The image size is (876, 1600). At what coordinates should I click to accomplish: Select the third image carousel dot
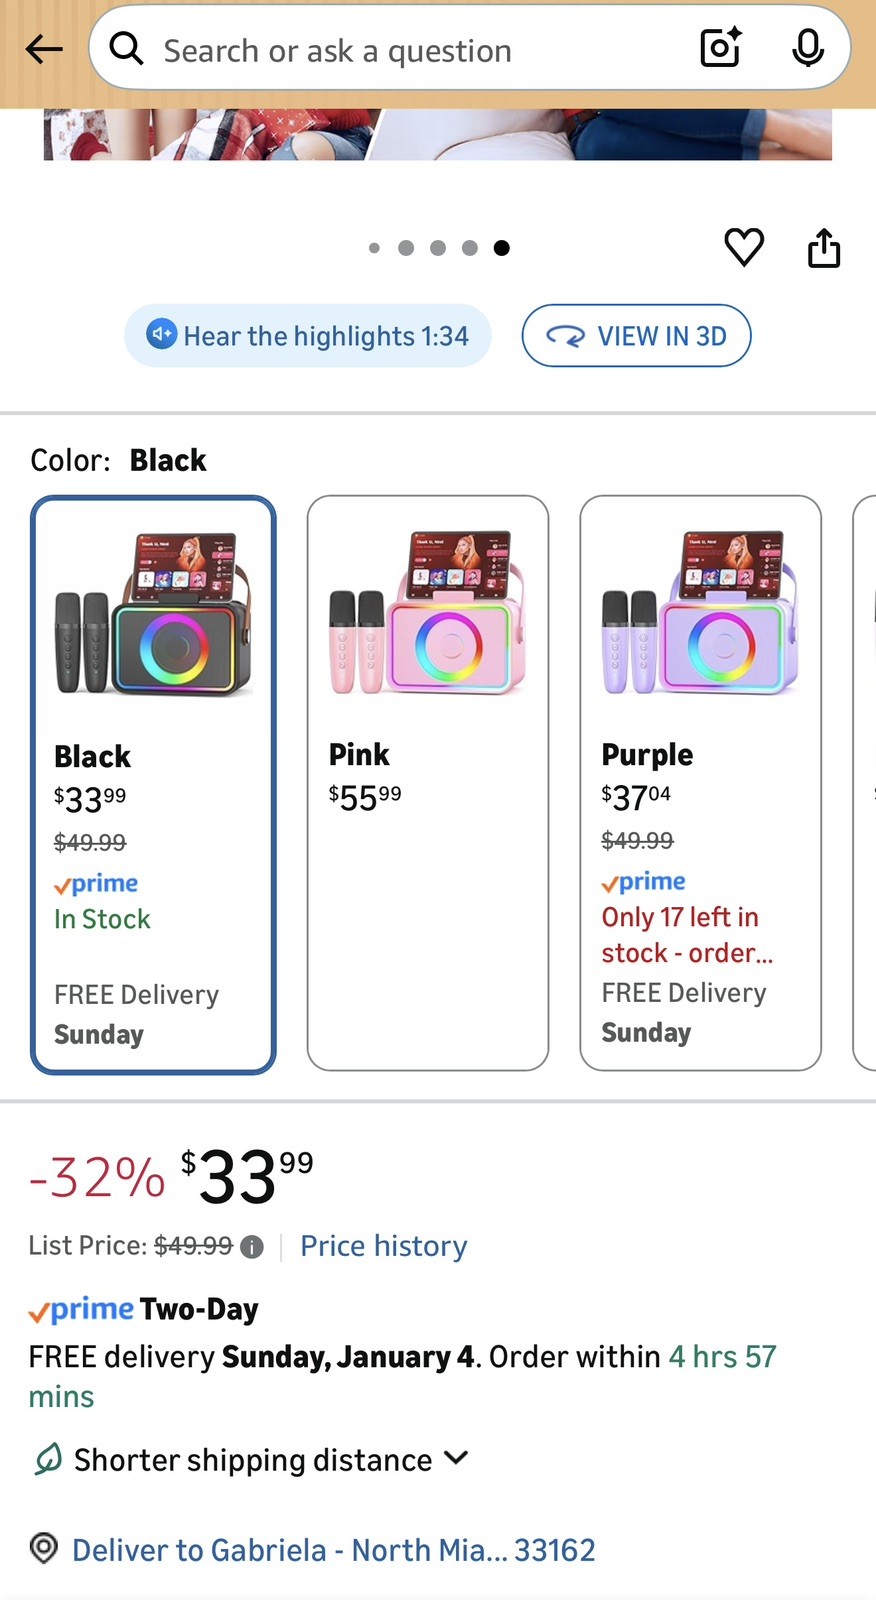point(438,248)
